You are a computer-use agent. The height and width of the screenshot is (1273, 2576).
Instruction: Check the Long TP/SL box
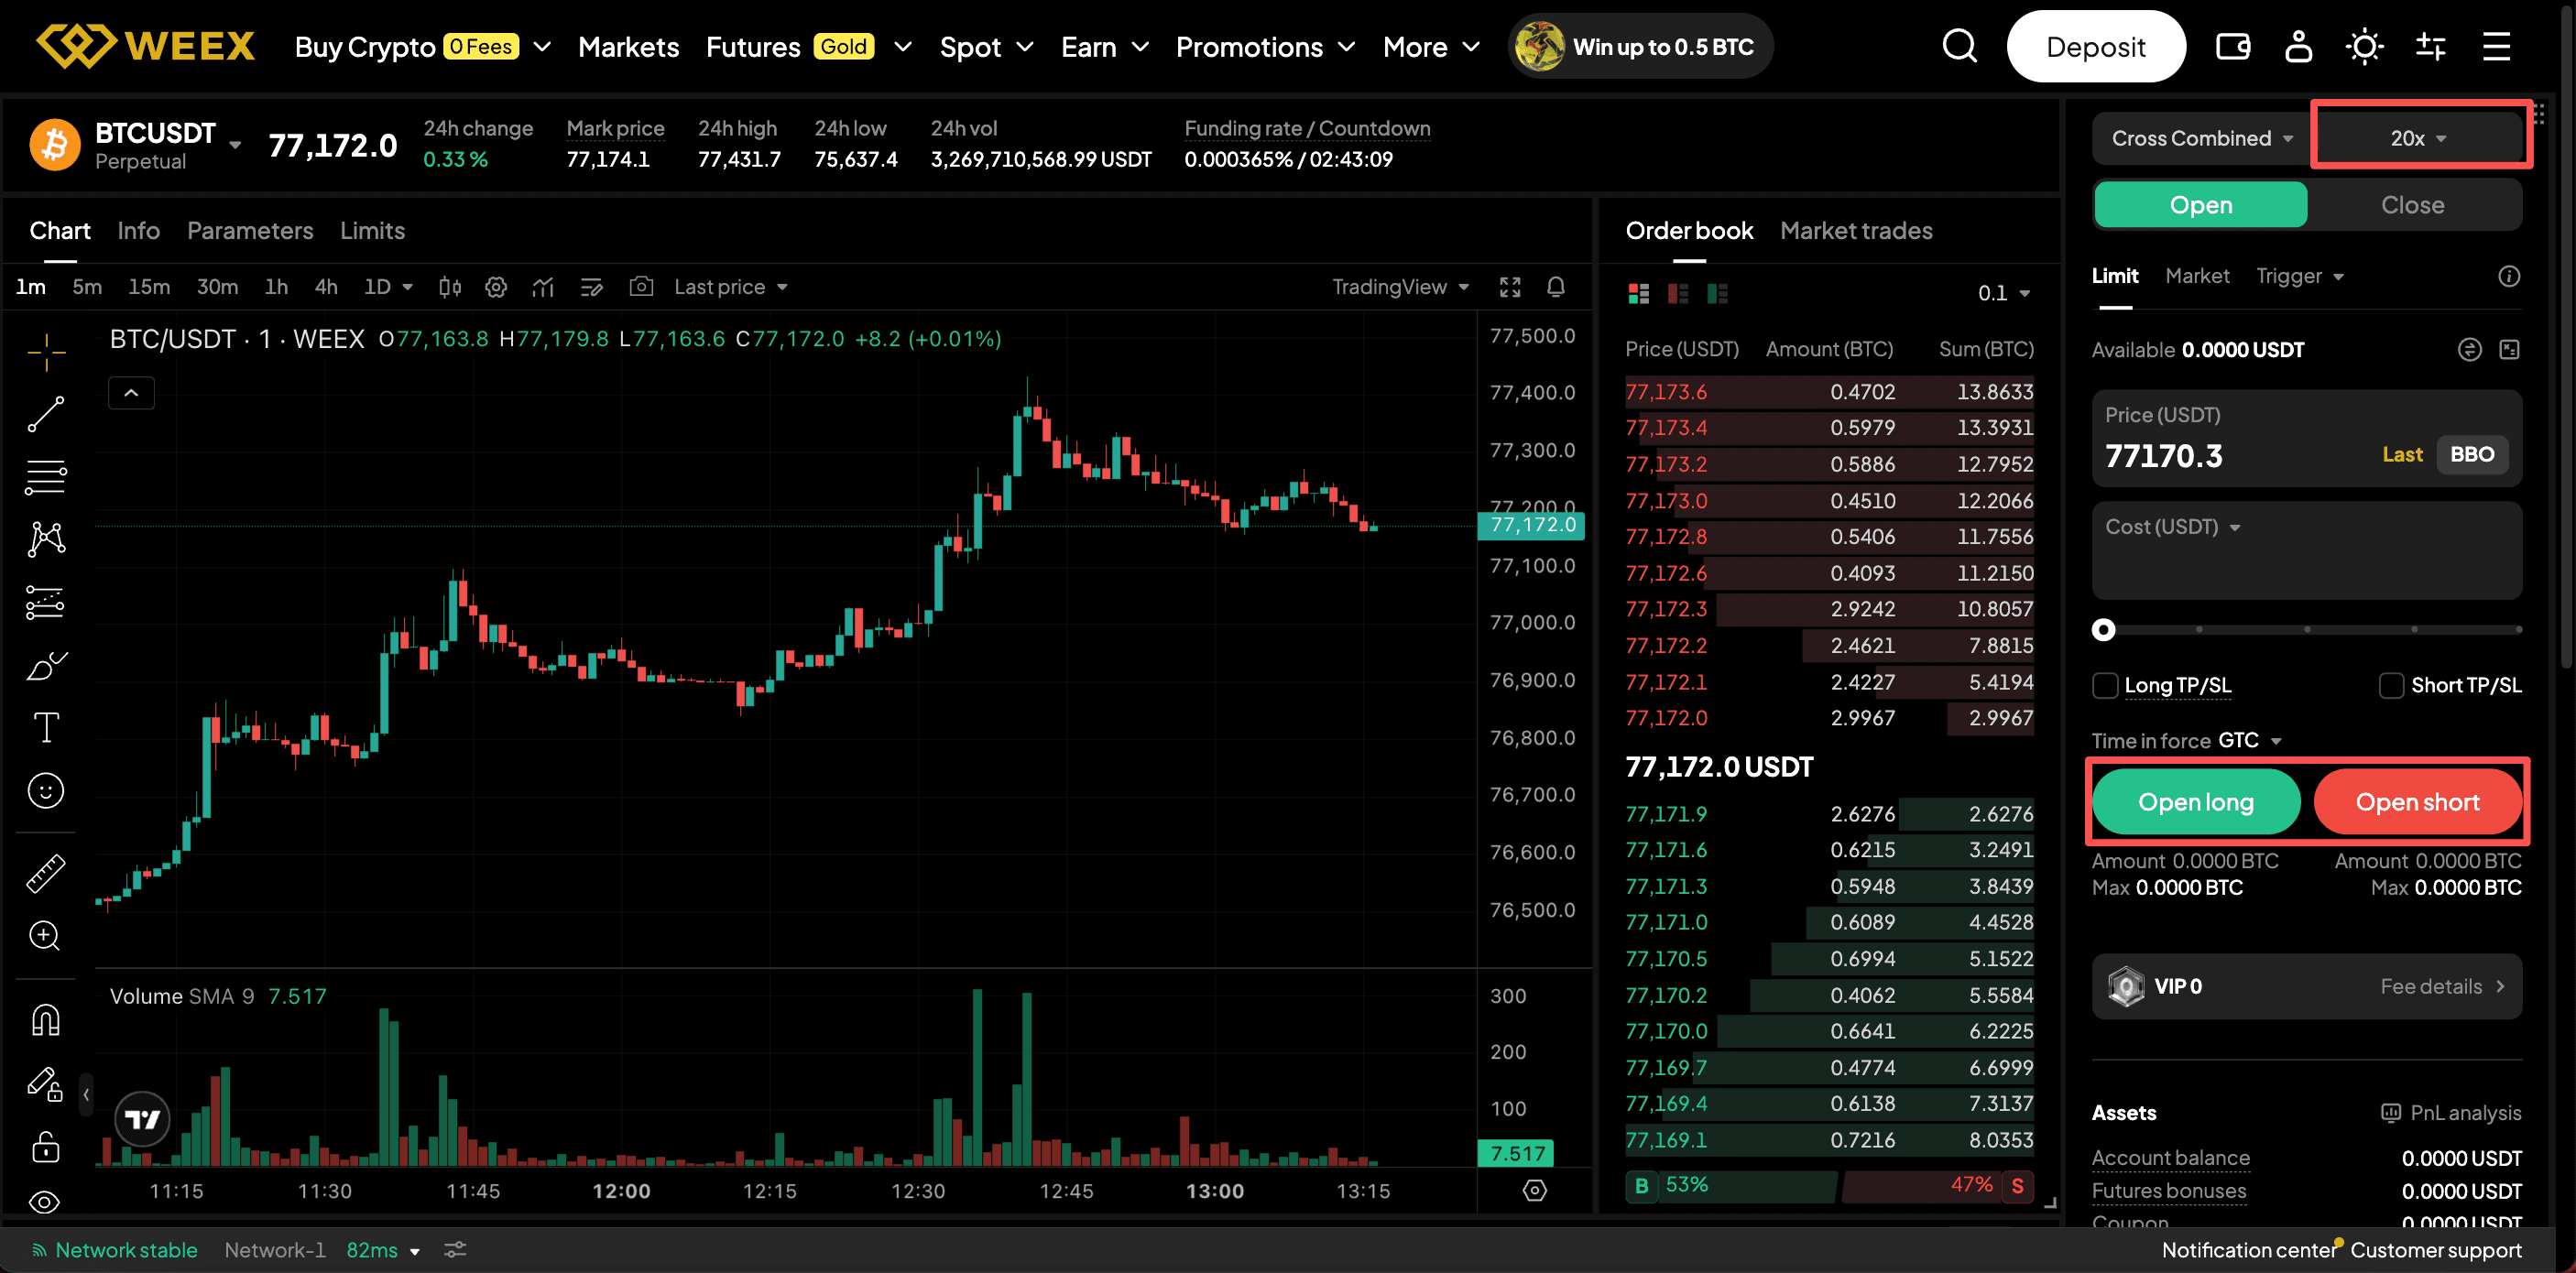pos(2105,685)
